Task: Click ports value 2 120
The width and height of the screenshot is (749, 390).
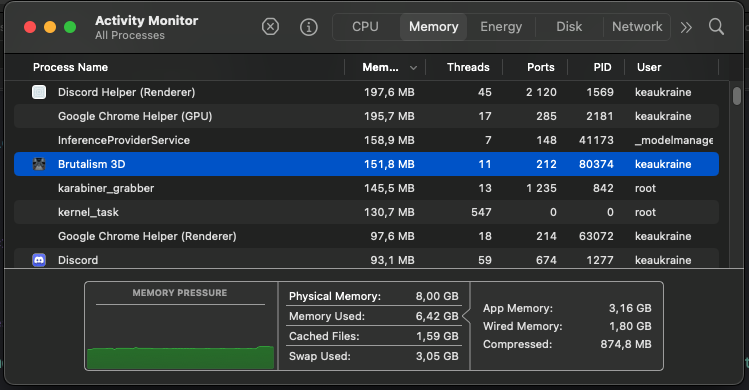Action: click(x=541, y=92)
